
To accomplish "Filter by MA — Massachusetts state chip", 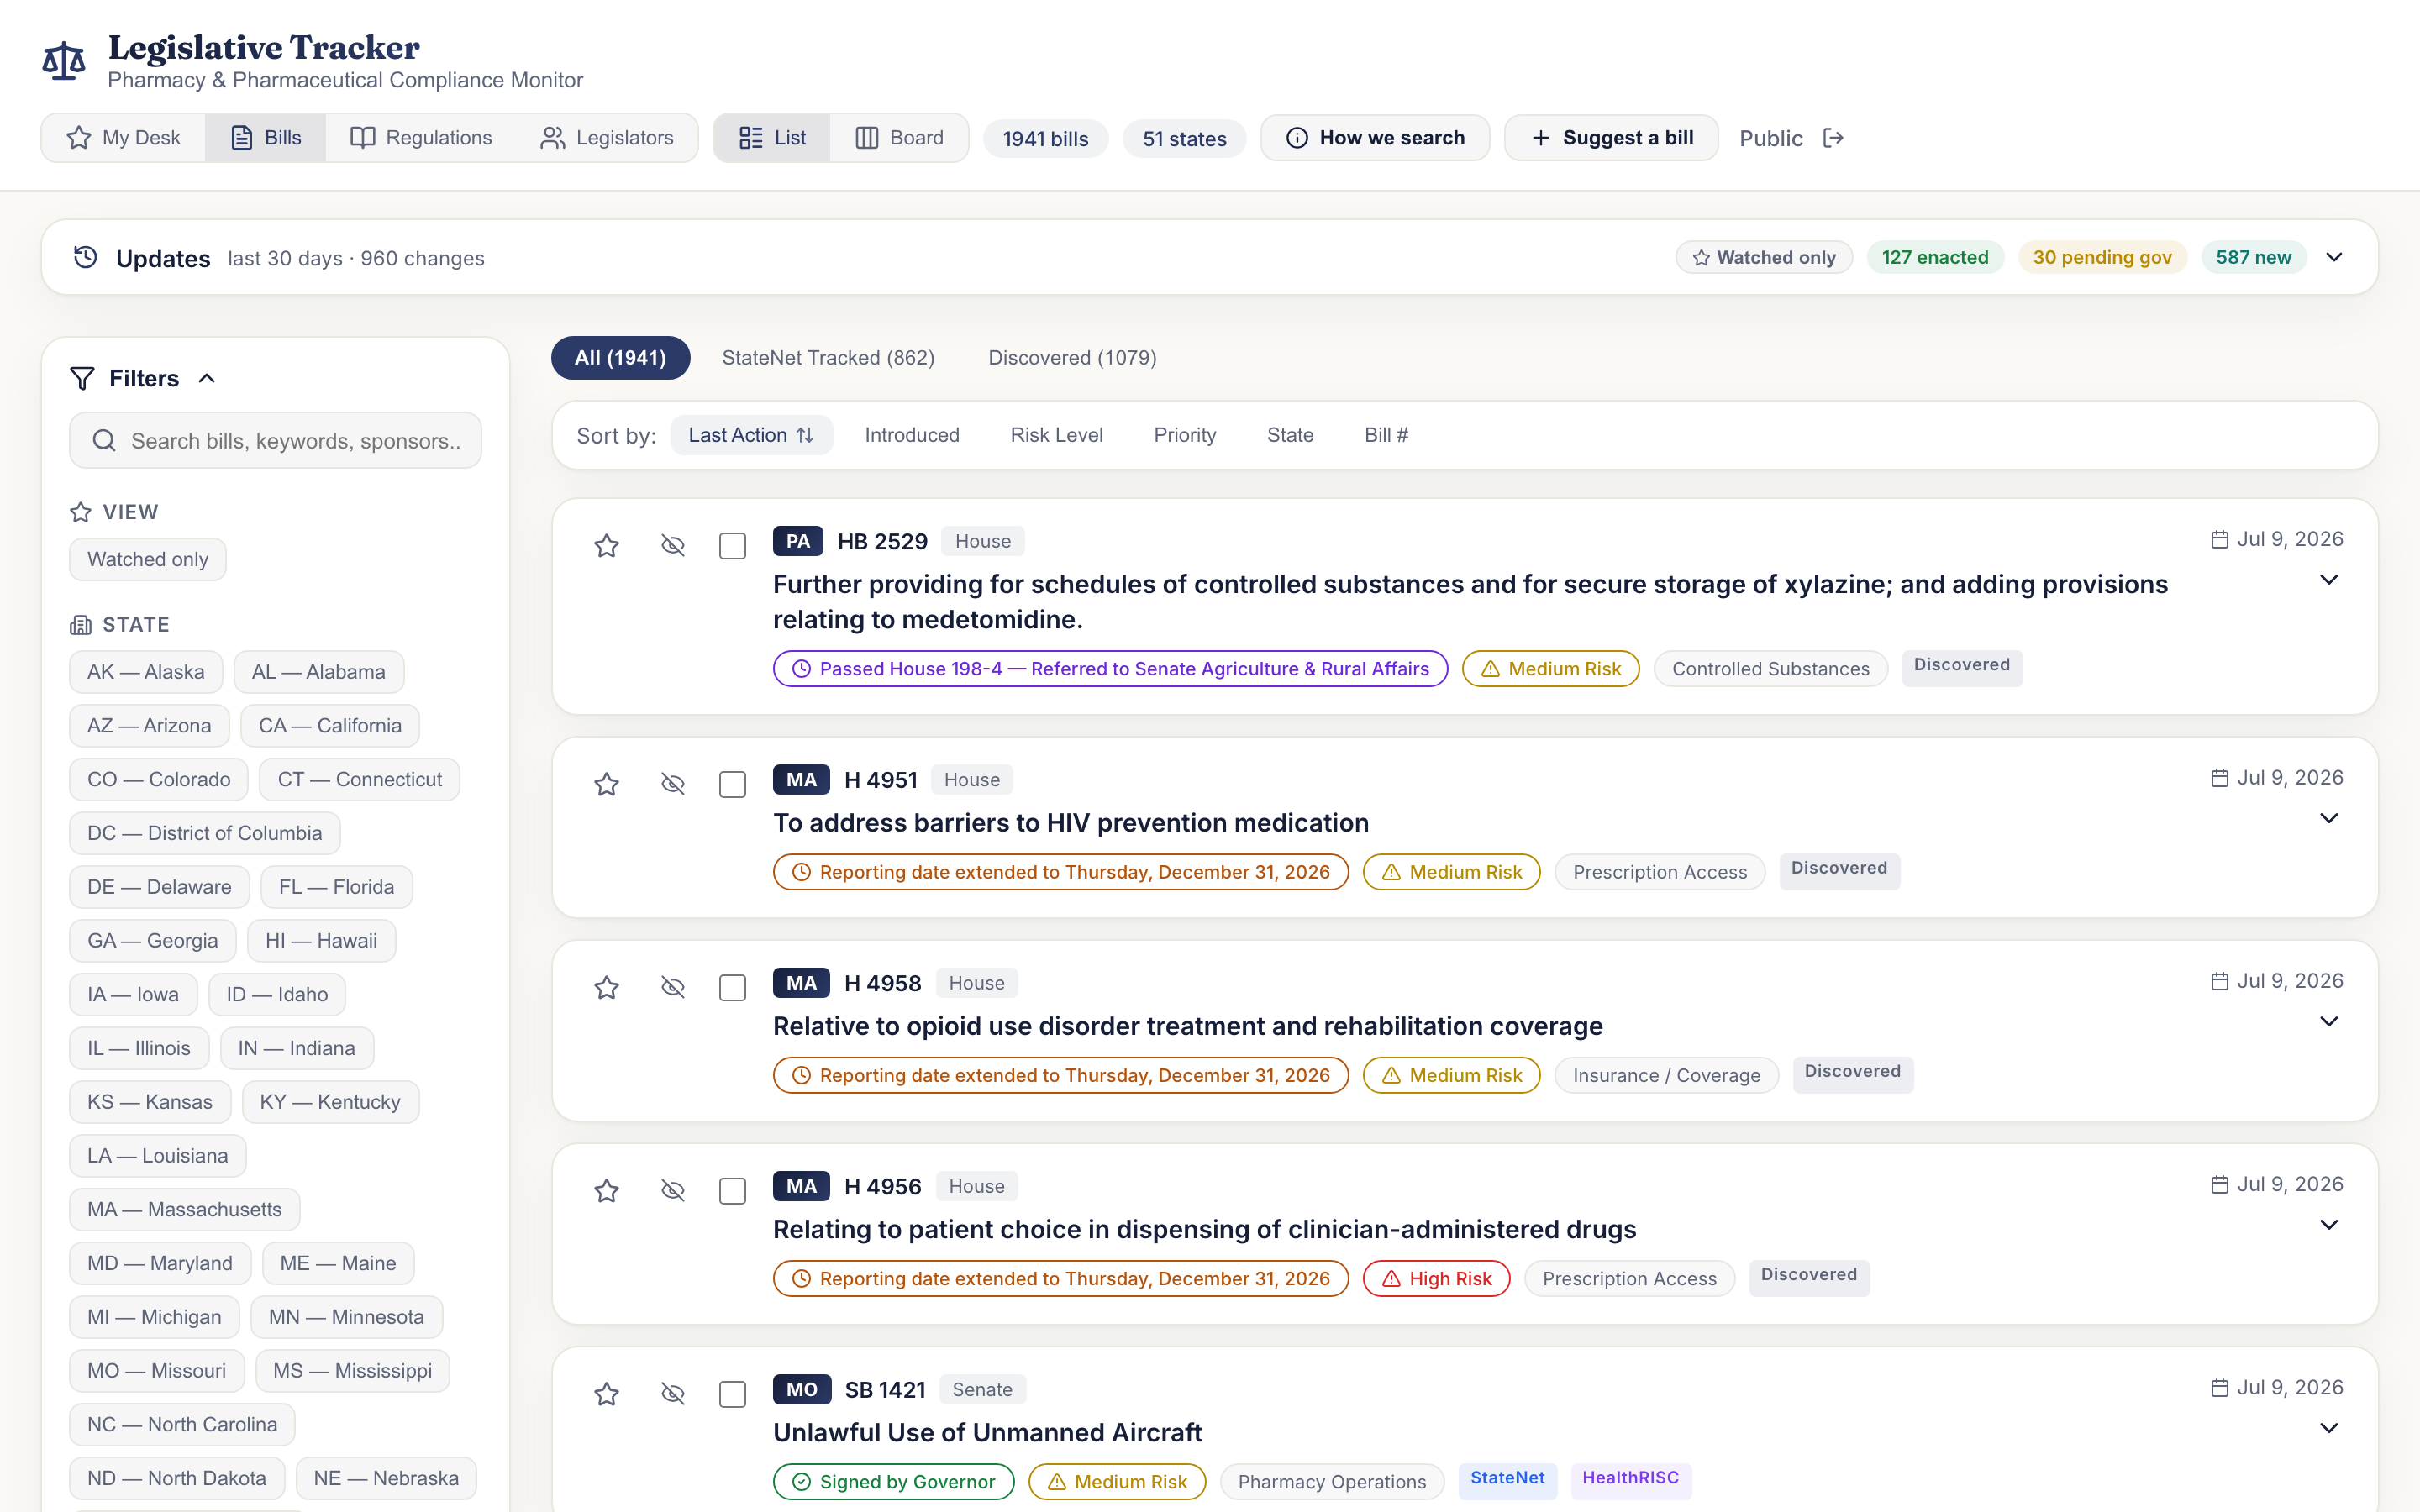I will [184, 1209].
